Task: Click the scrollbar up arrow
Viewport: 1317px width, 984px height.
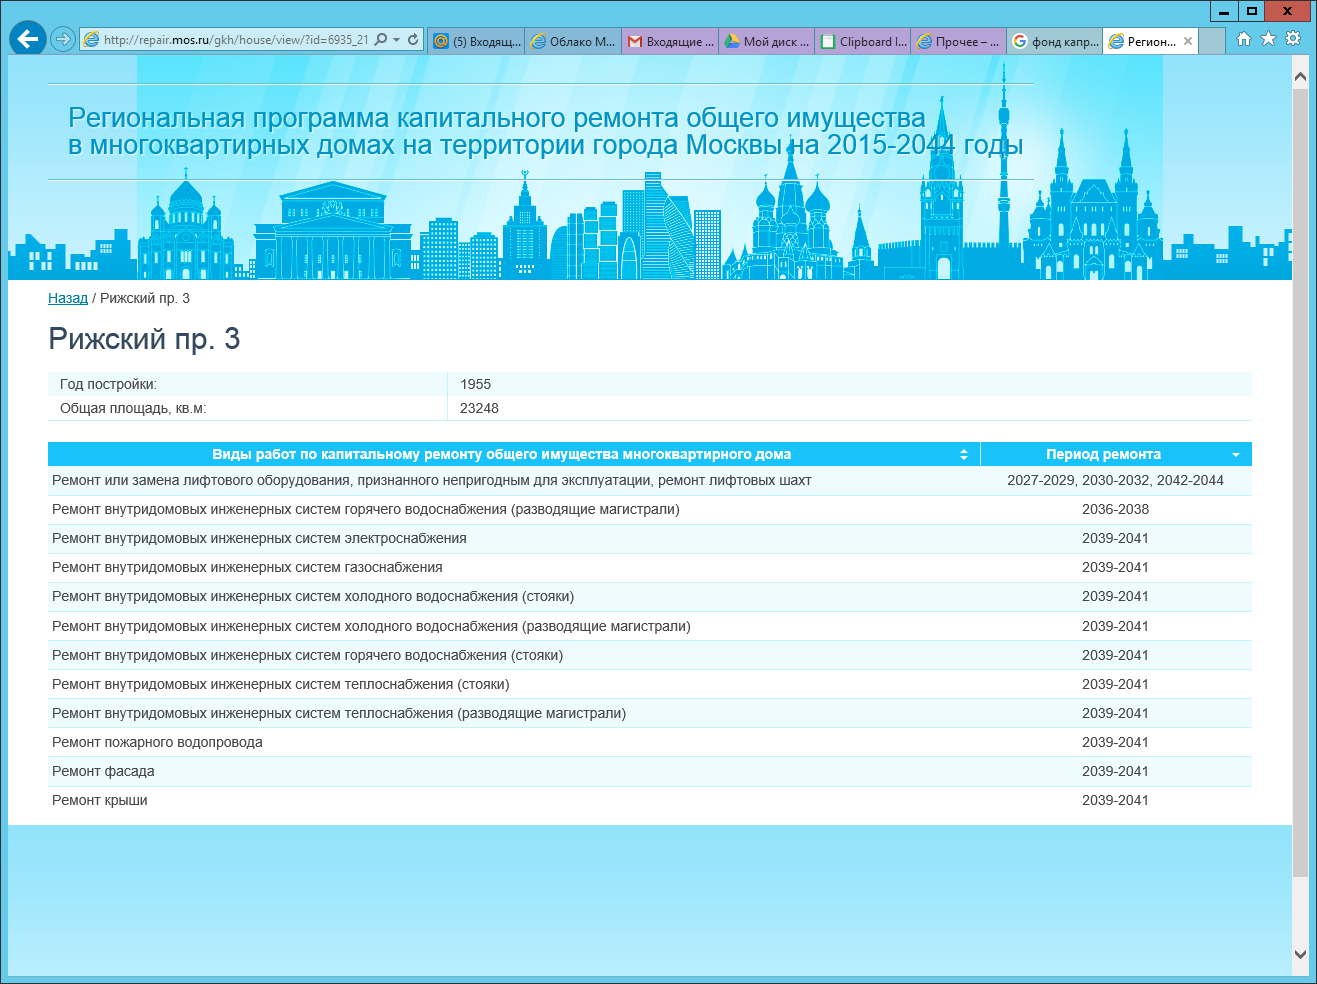Action: [1300, 76]
